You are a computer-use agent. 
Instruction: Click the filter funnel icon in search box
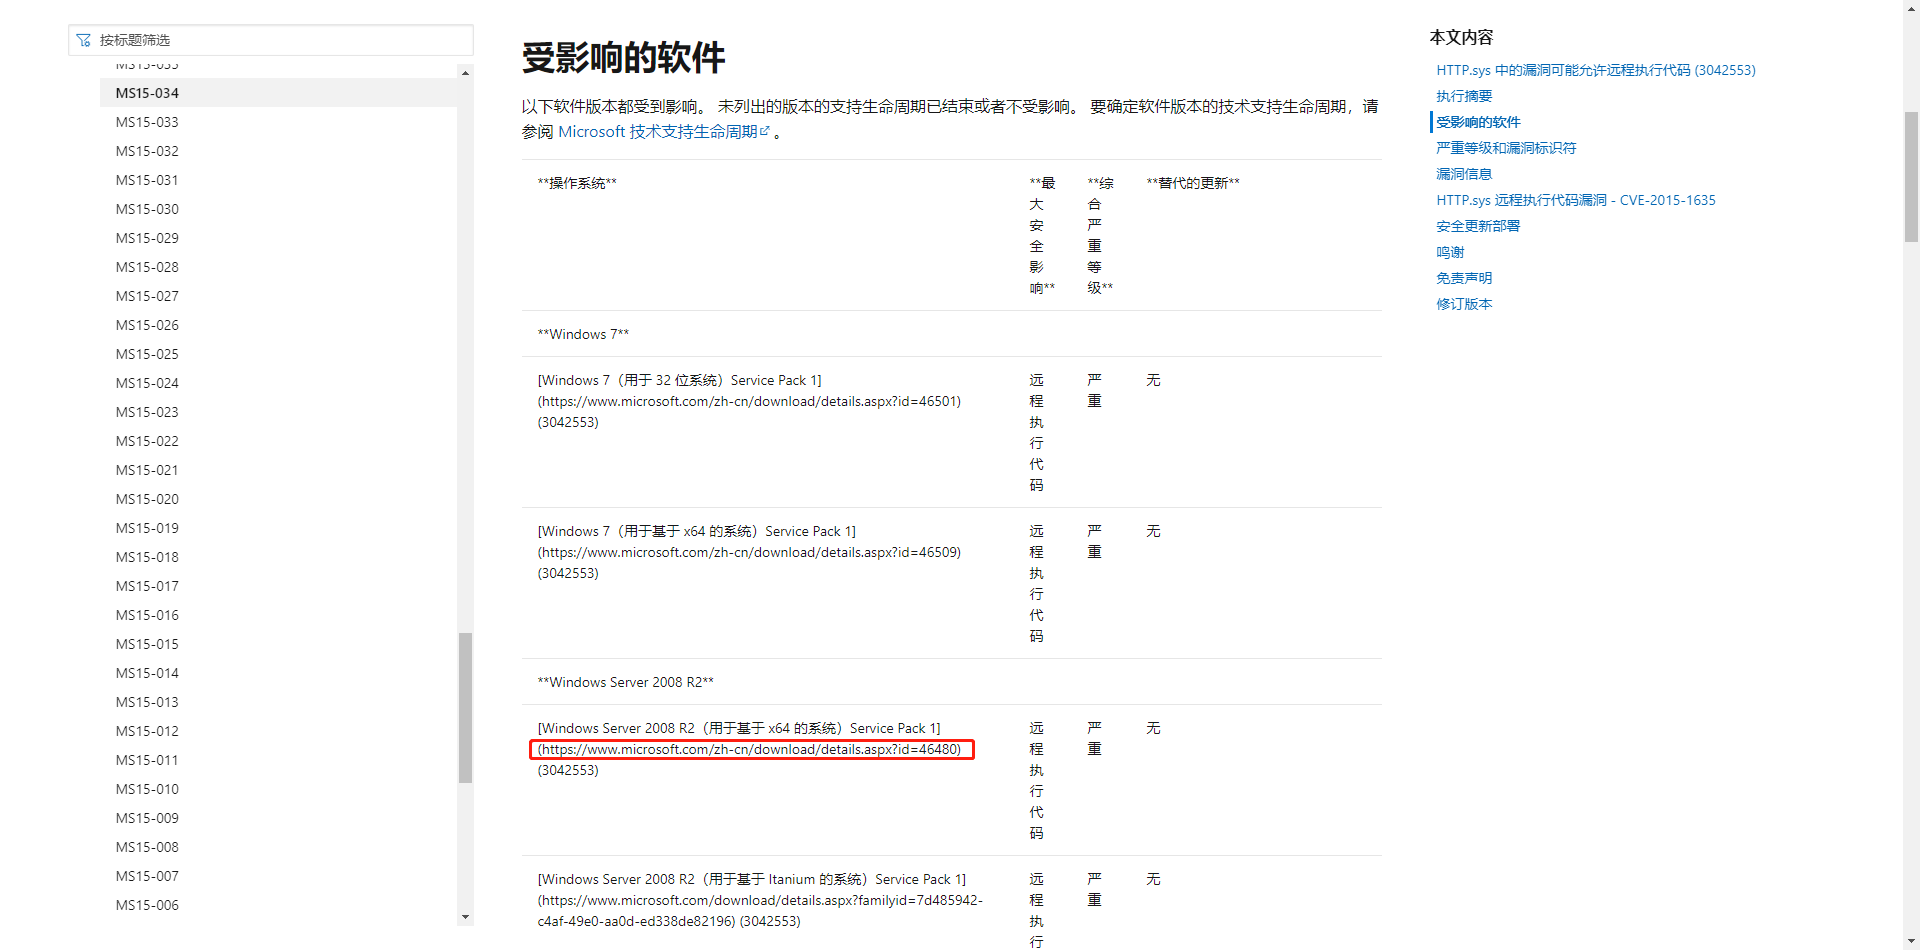[x=84, y=40]
